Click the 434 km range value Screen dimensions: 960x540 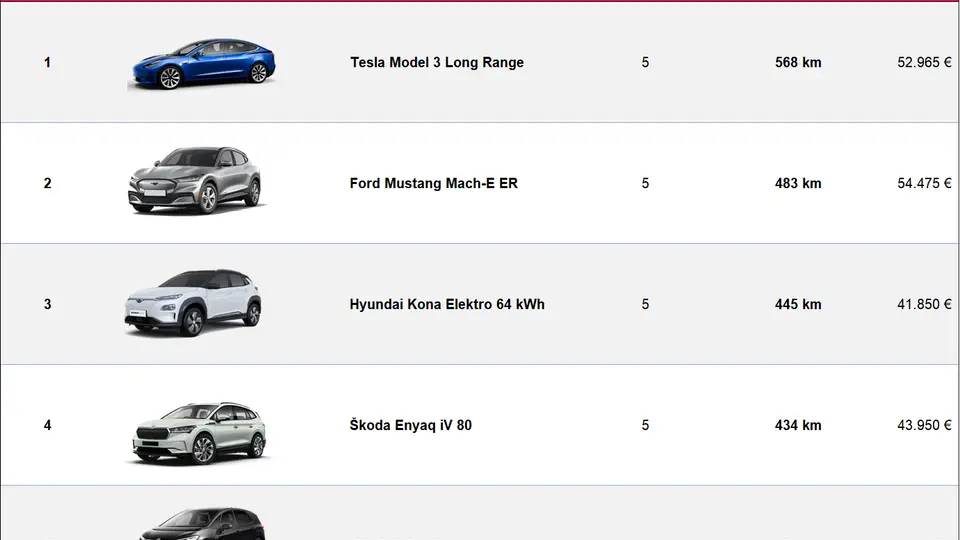[x=798, y=425]
